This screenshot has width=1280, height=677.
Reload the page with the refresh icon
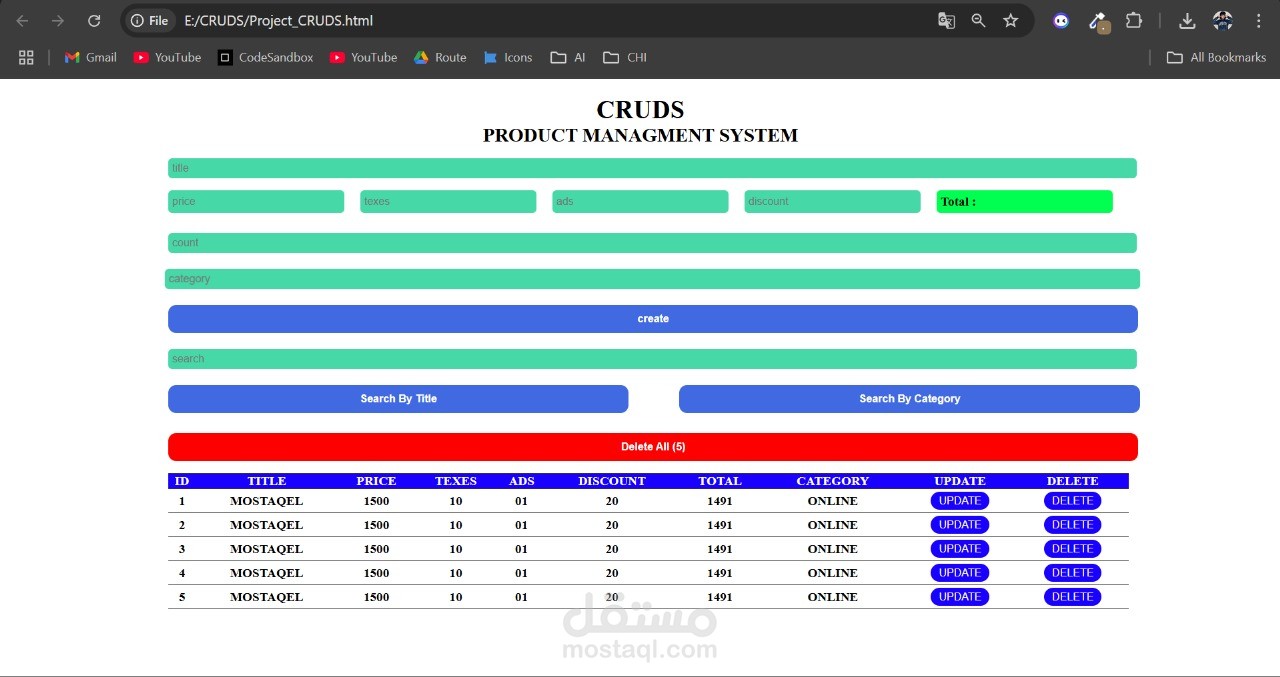pyautogui.click(x=94, y=20)
